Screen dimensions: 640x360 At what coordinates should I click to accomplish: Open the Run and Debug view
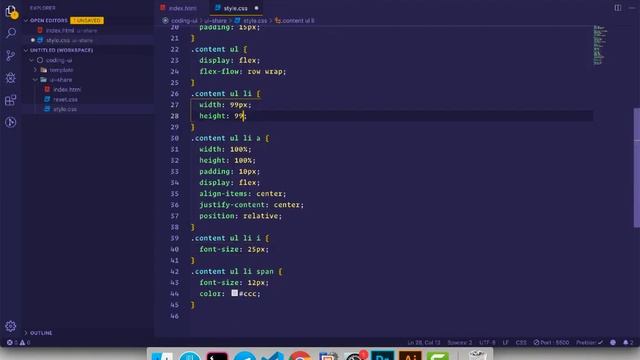coord(11,78)
